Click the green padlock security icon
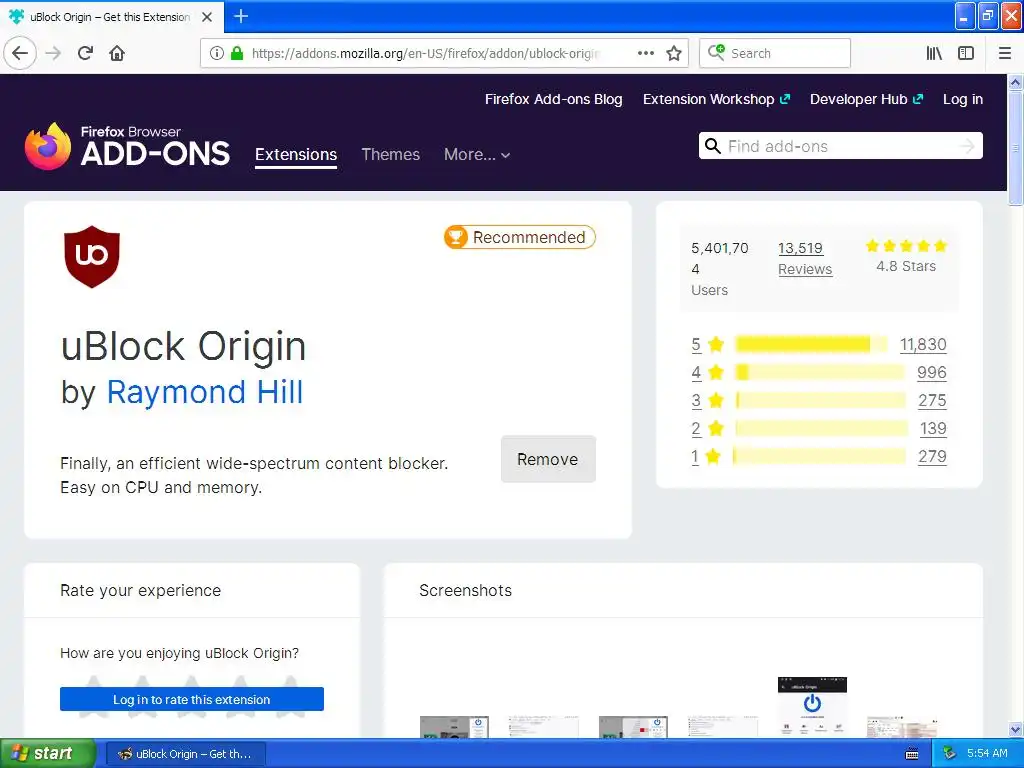The width and height of the screenshot is (1024, 768). (237, 54)
